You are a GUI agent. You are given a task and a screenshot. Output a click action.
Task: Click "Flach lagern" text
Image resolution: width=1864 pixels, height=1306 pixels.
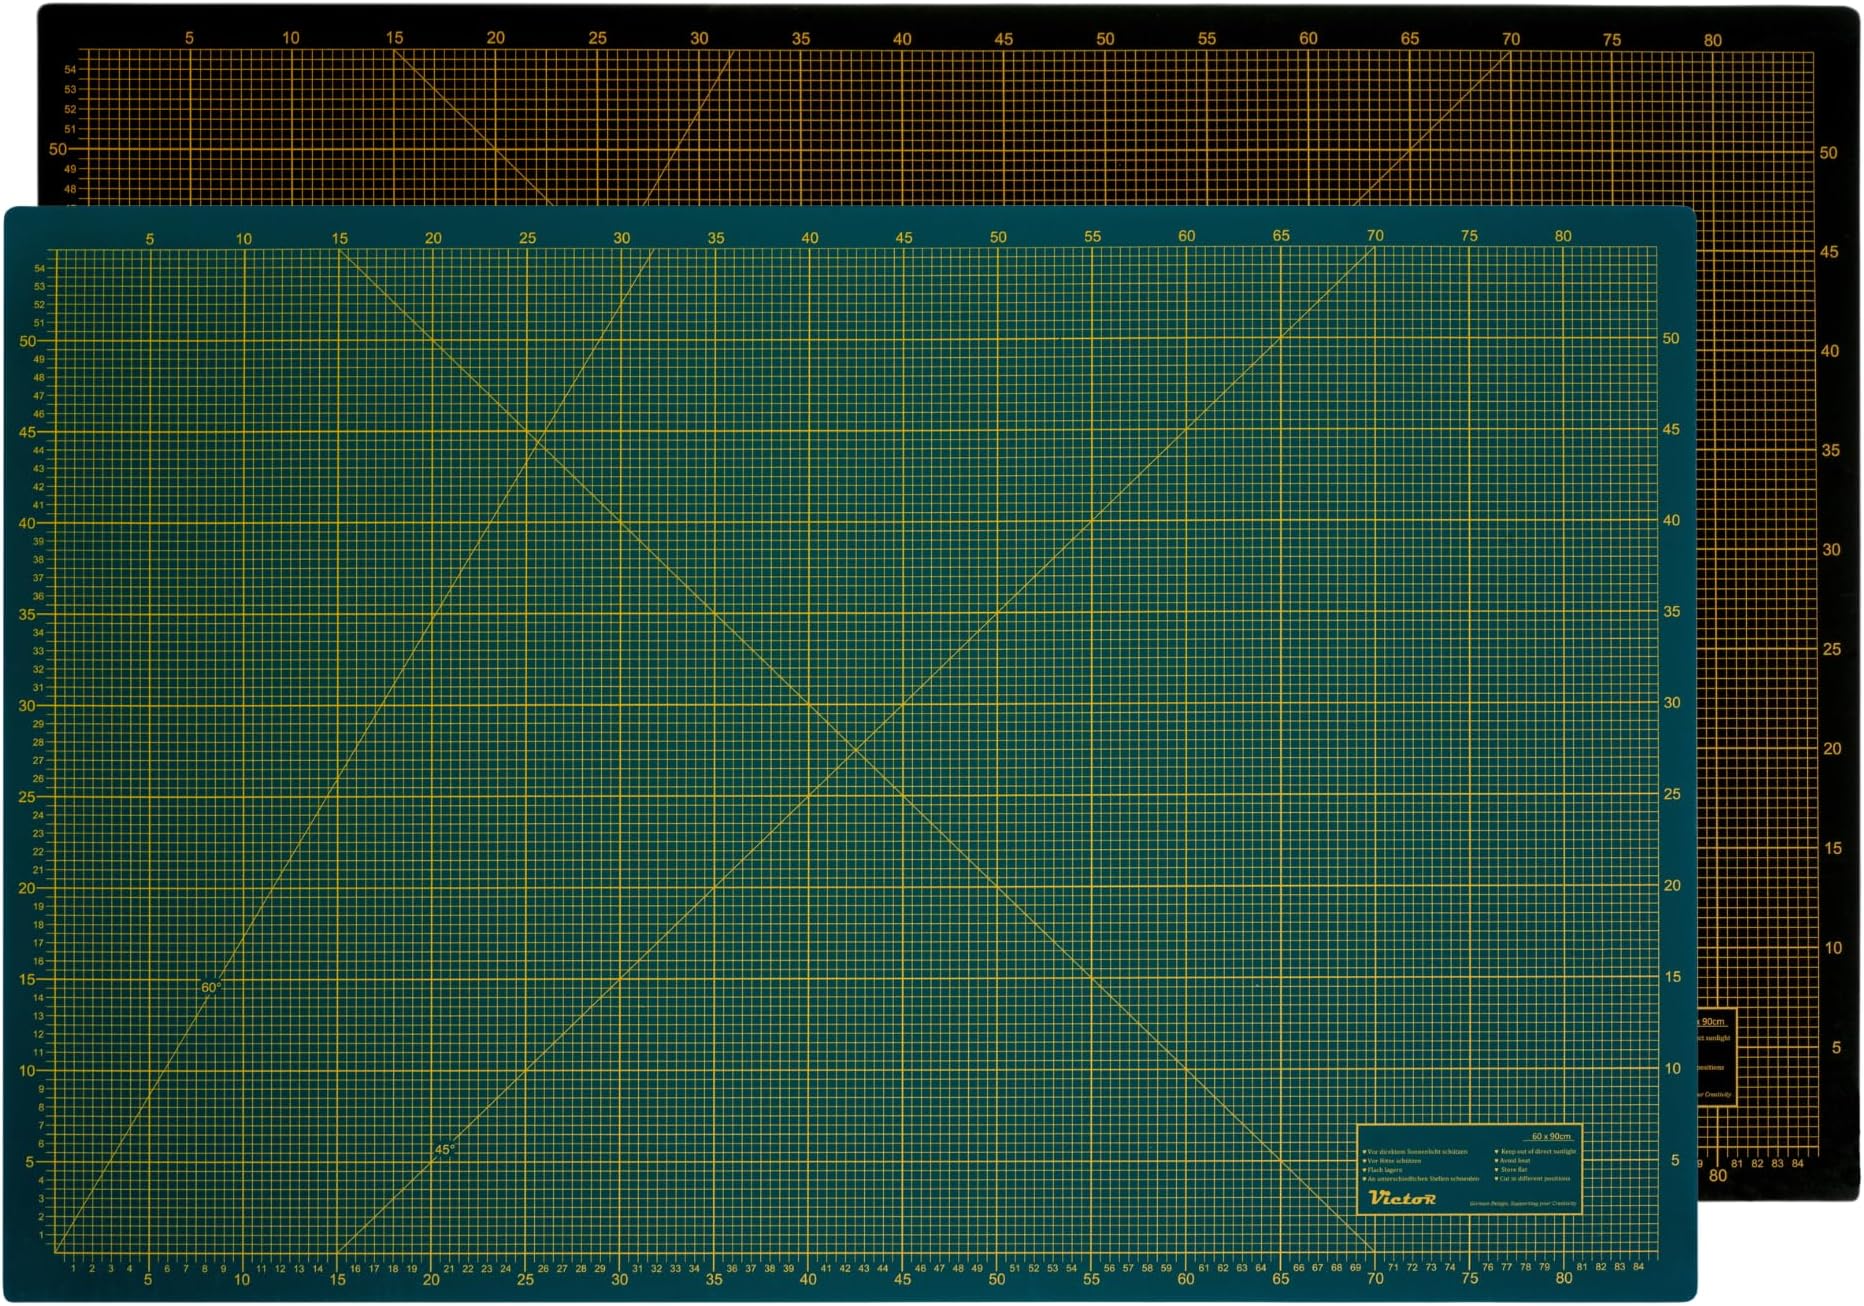(1385, 1170)
